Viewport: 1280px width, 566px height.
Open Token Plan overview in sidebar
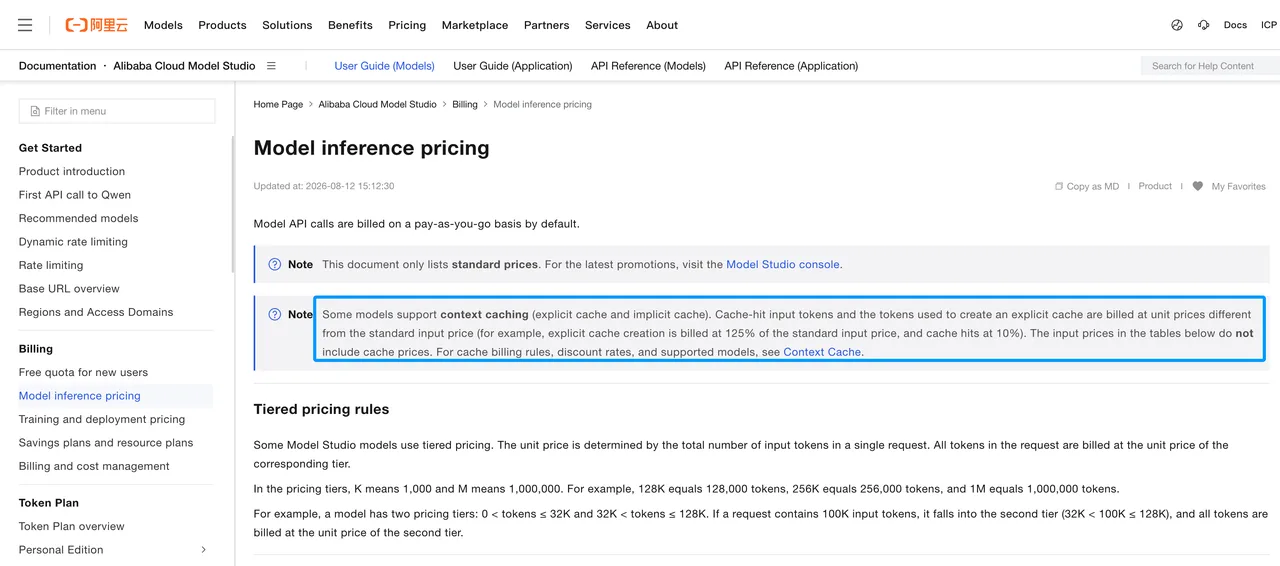click(72, 526)
